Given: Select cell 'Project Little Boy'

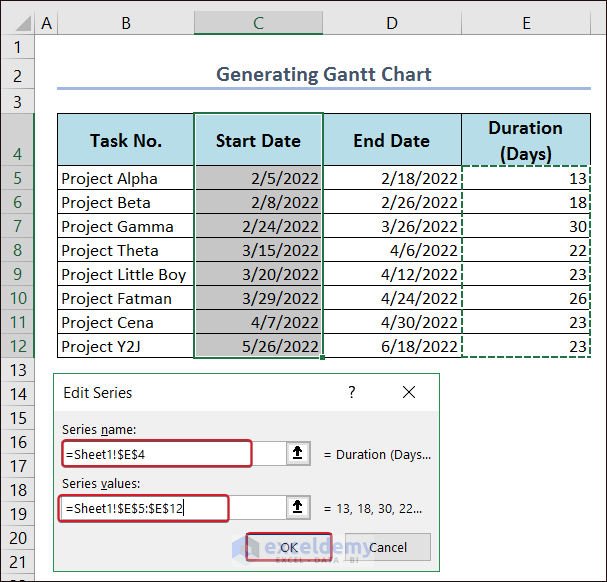Looking at the screenshot, I should (x=126, y=274).
